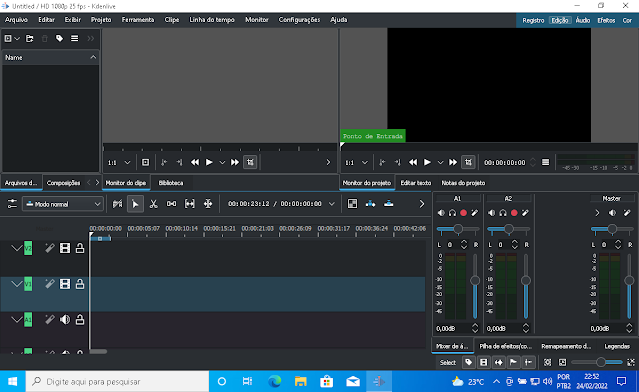Fast forward in the project monitor
This screenshot has height=392, width=639.
(x=453, y=162)
